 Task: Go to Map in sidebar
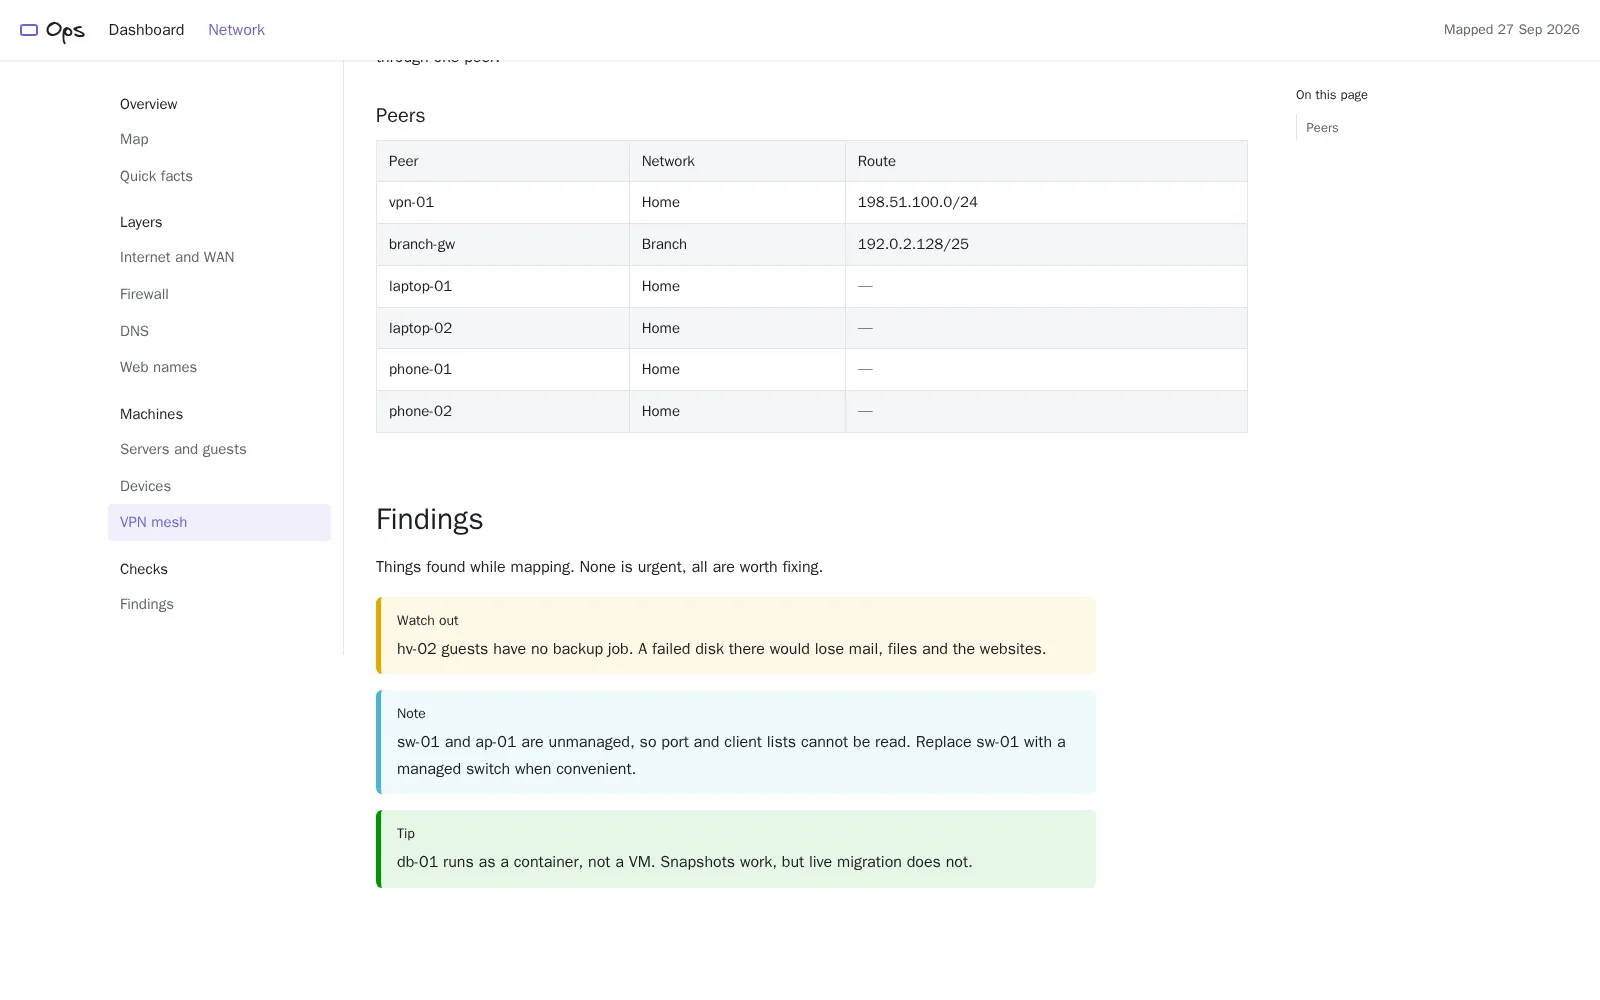[x=134, y=139]
